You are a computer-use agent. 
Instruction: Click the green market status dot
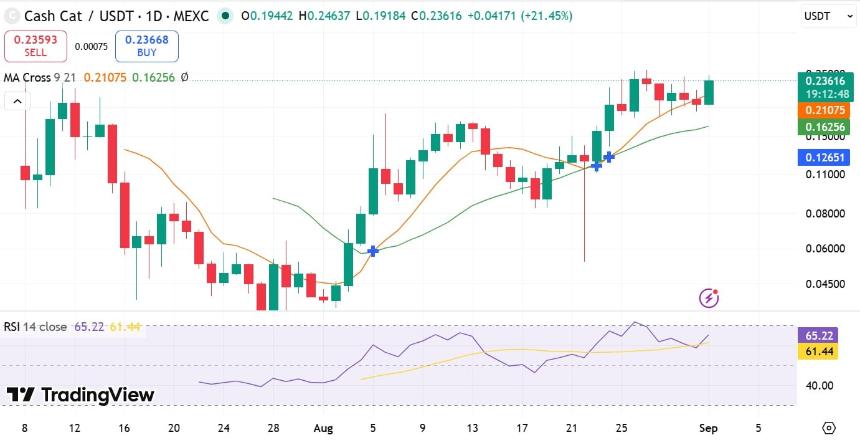coord(225,16)
